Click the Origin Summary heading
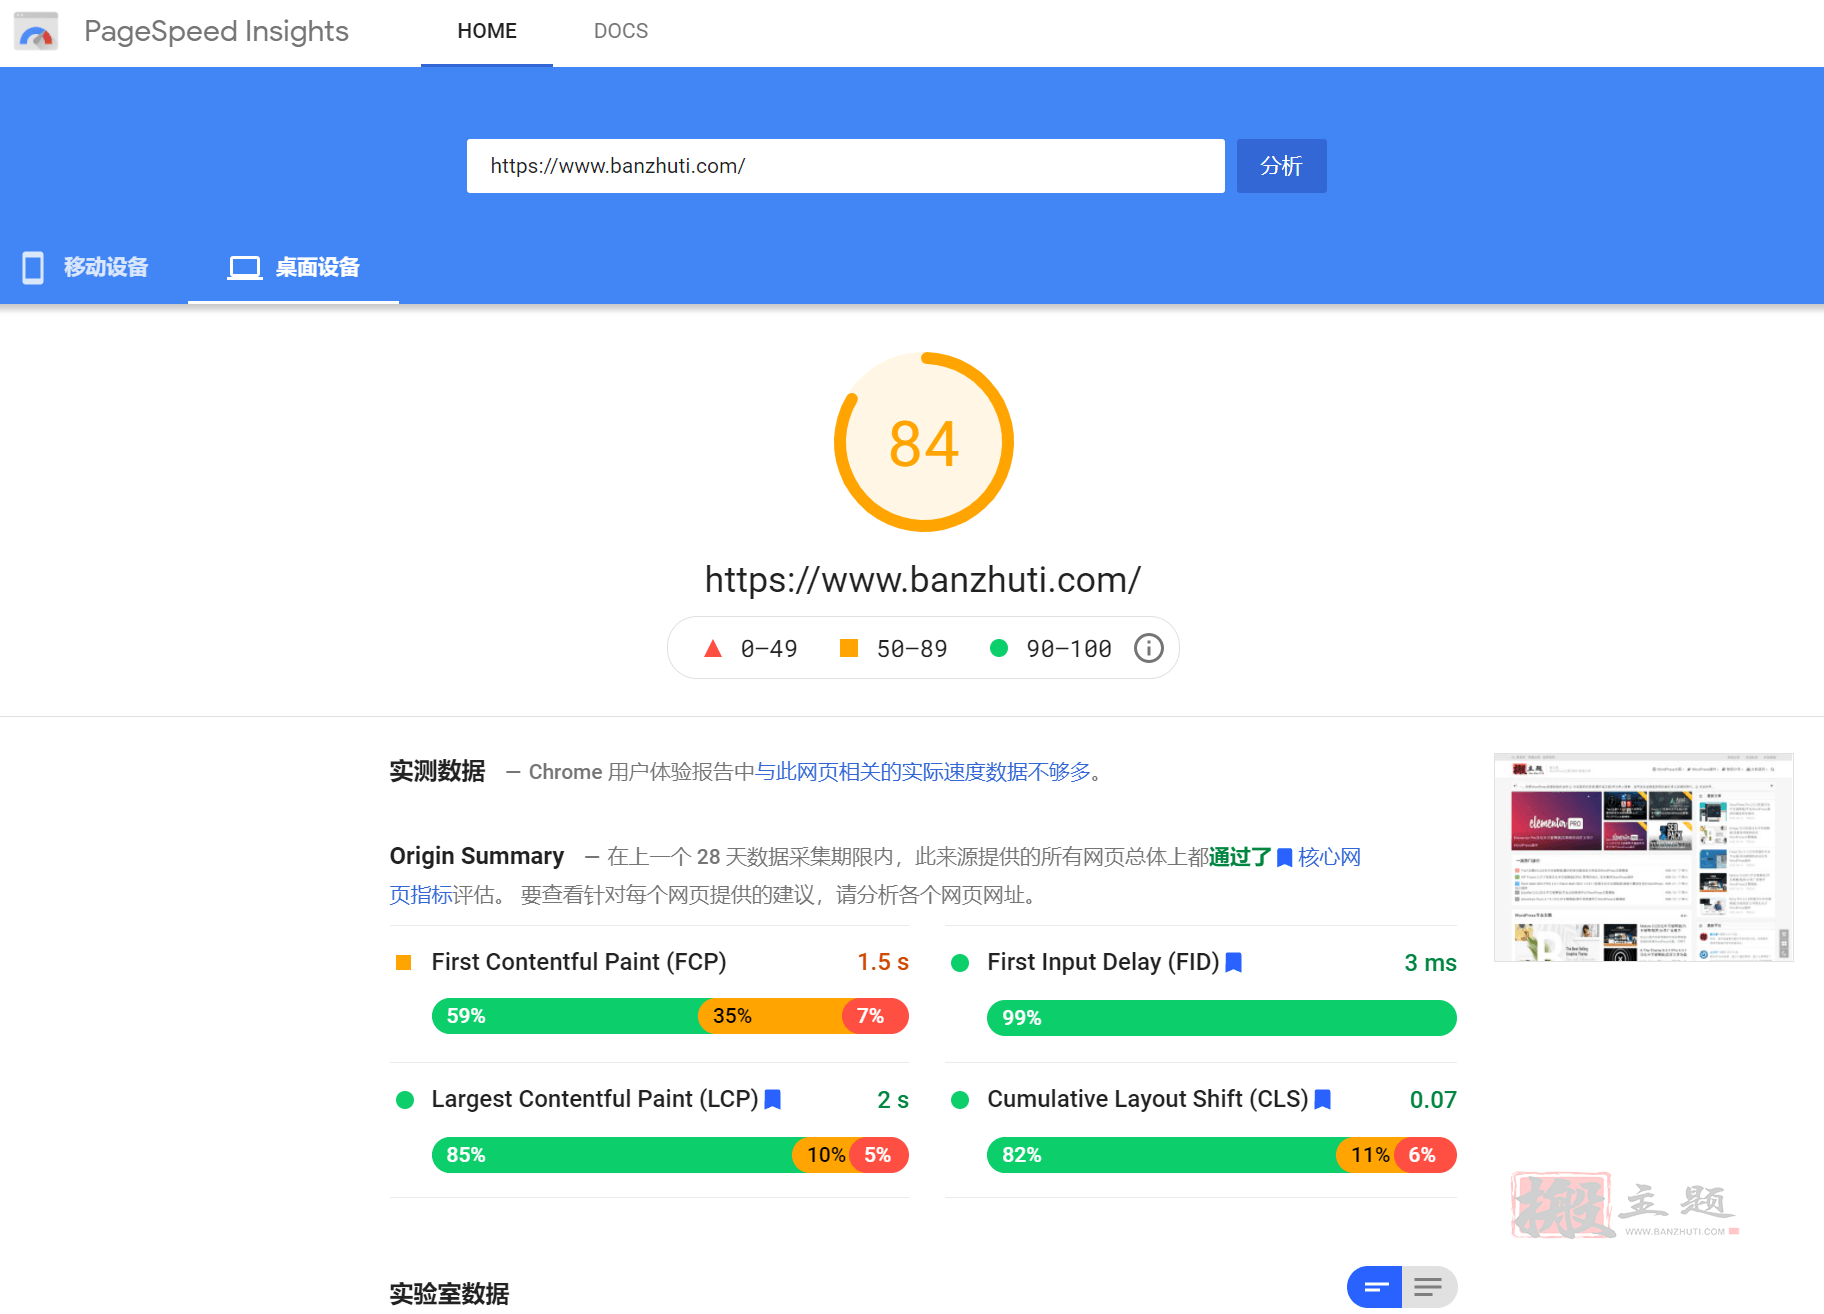Image resolution: width=1824 pixels, height=1314 pixels. point(477,856)
